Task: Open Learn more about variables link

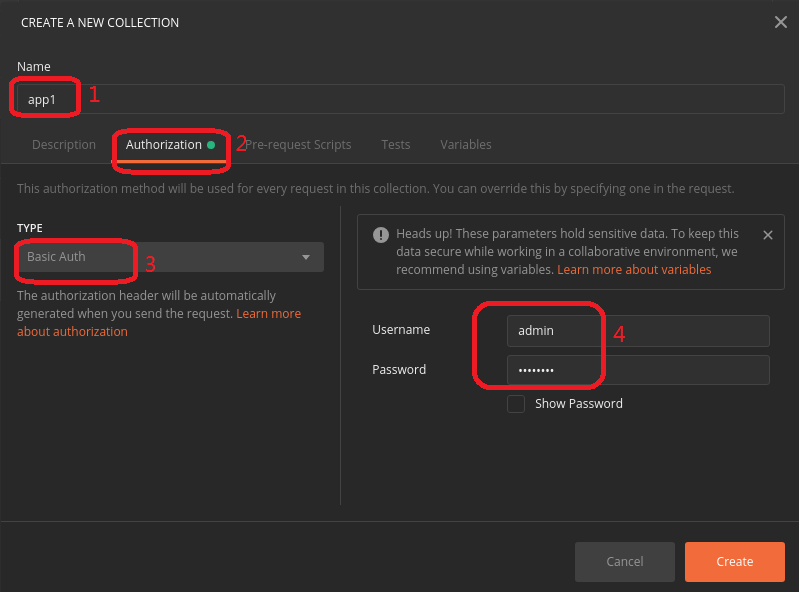Action: coord(634,270)
